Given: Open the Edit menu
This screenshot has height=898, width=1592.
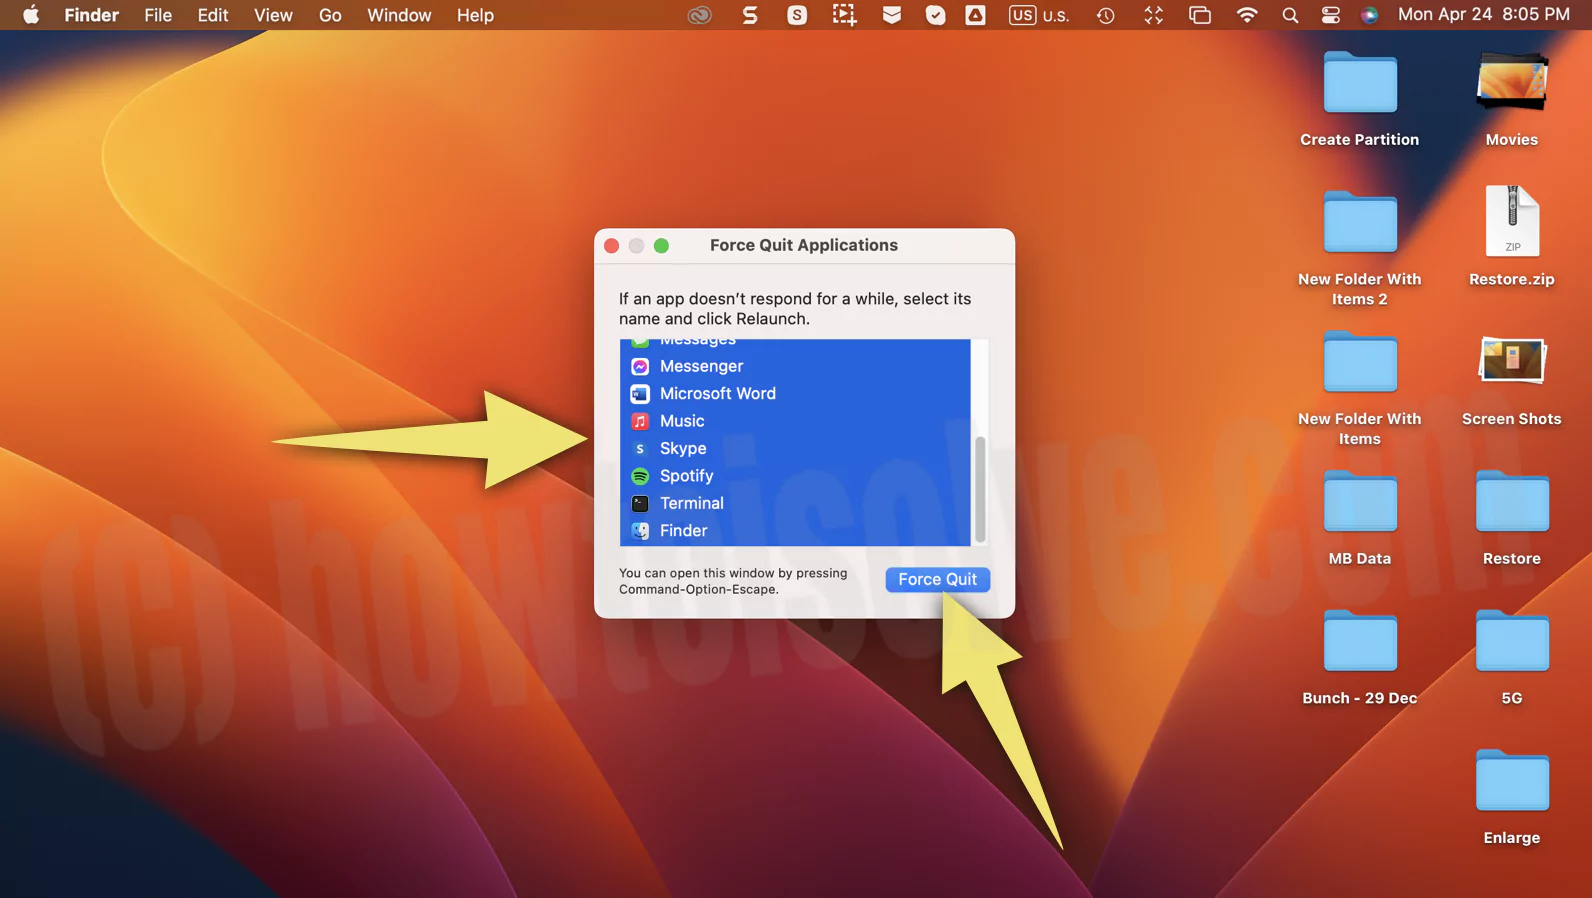Looking at the screenshot, I should 213,15.
